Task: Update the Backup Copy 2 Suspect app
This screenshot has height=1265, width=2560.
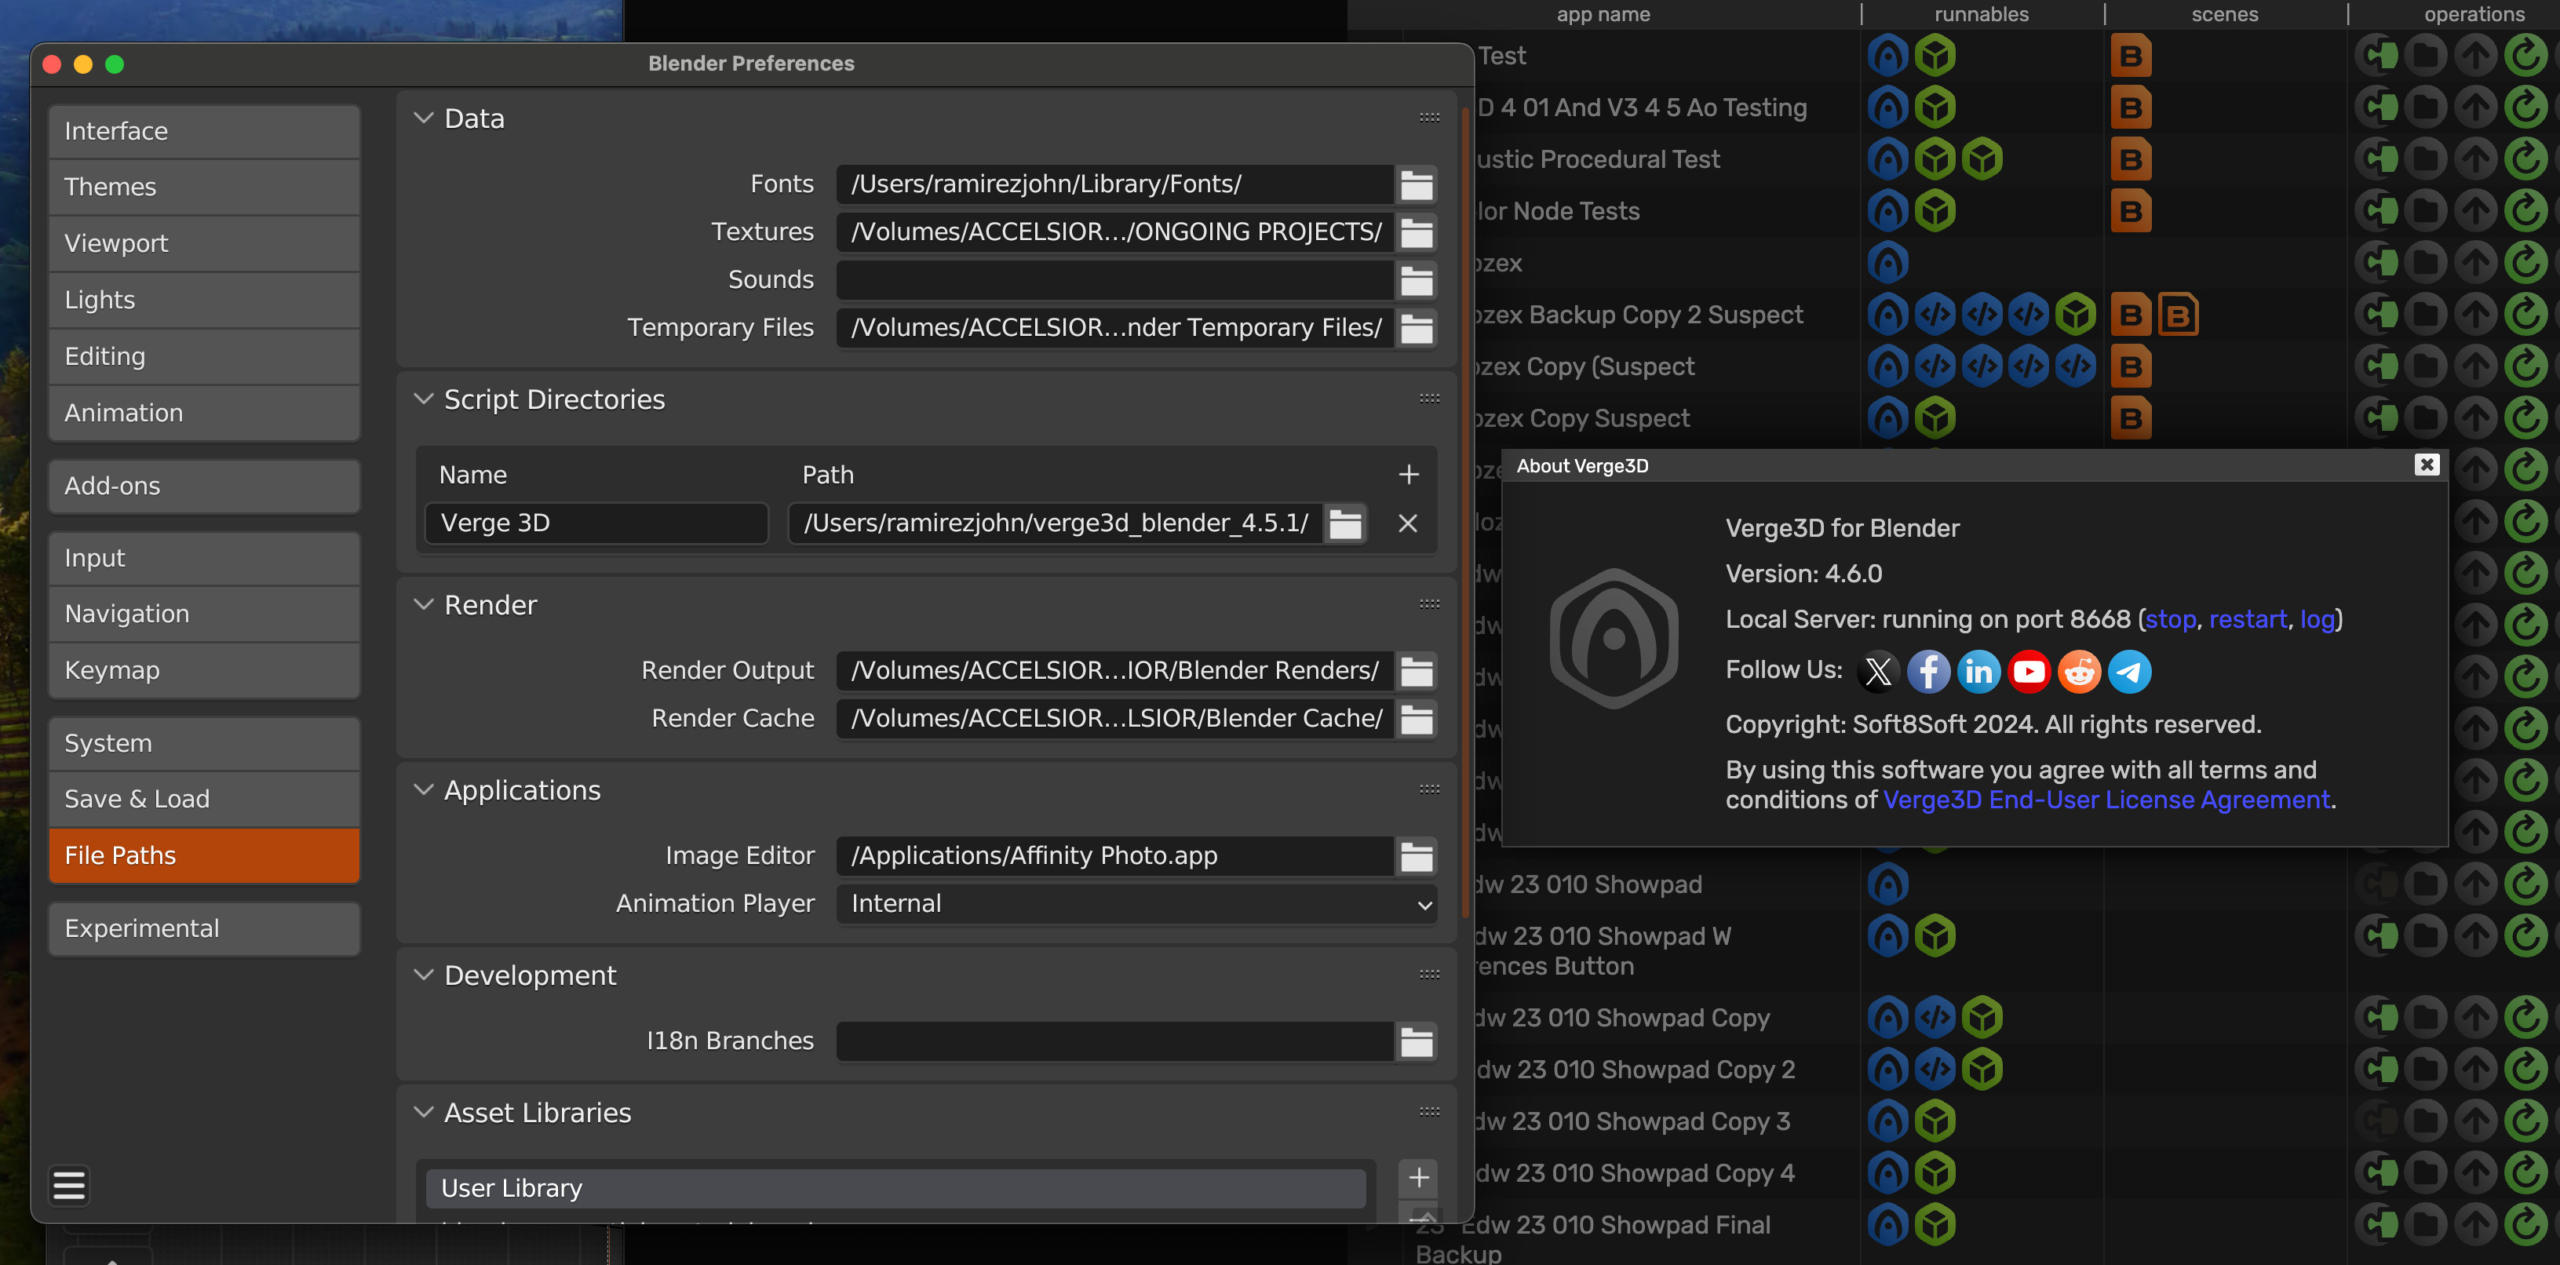Action: (2526, 315)
